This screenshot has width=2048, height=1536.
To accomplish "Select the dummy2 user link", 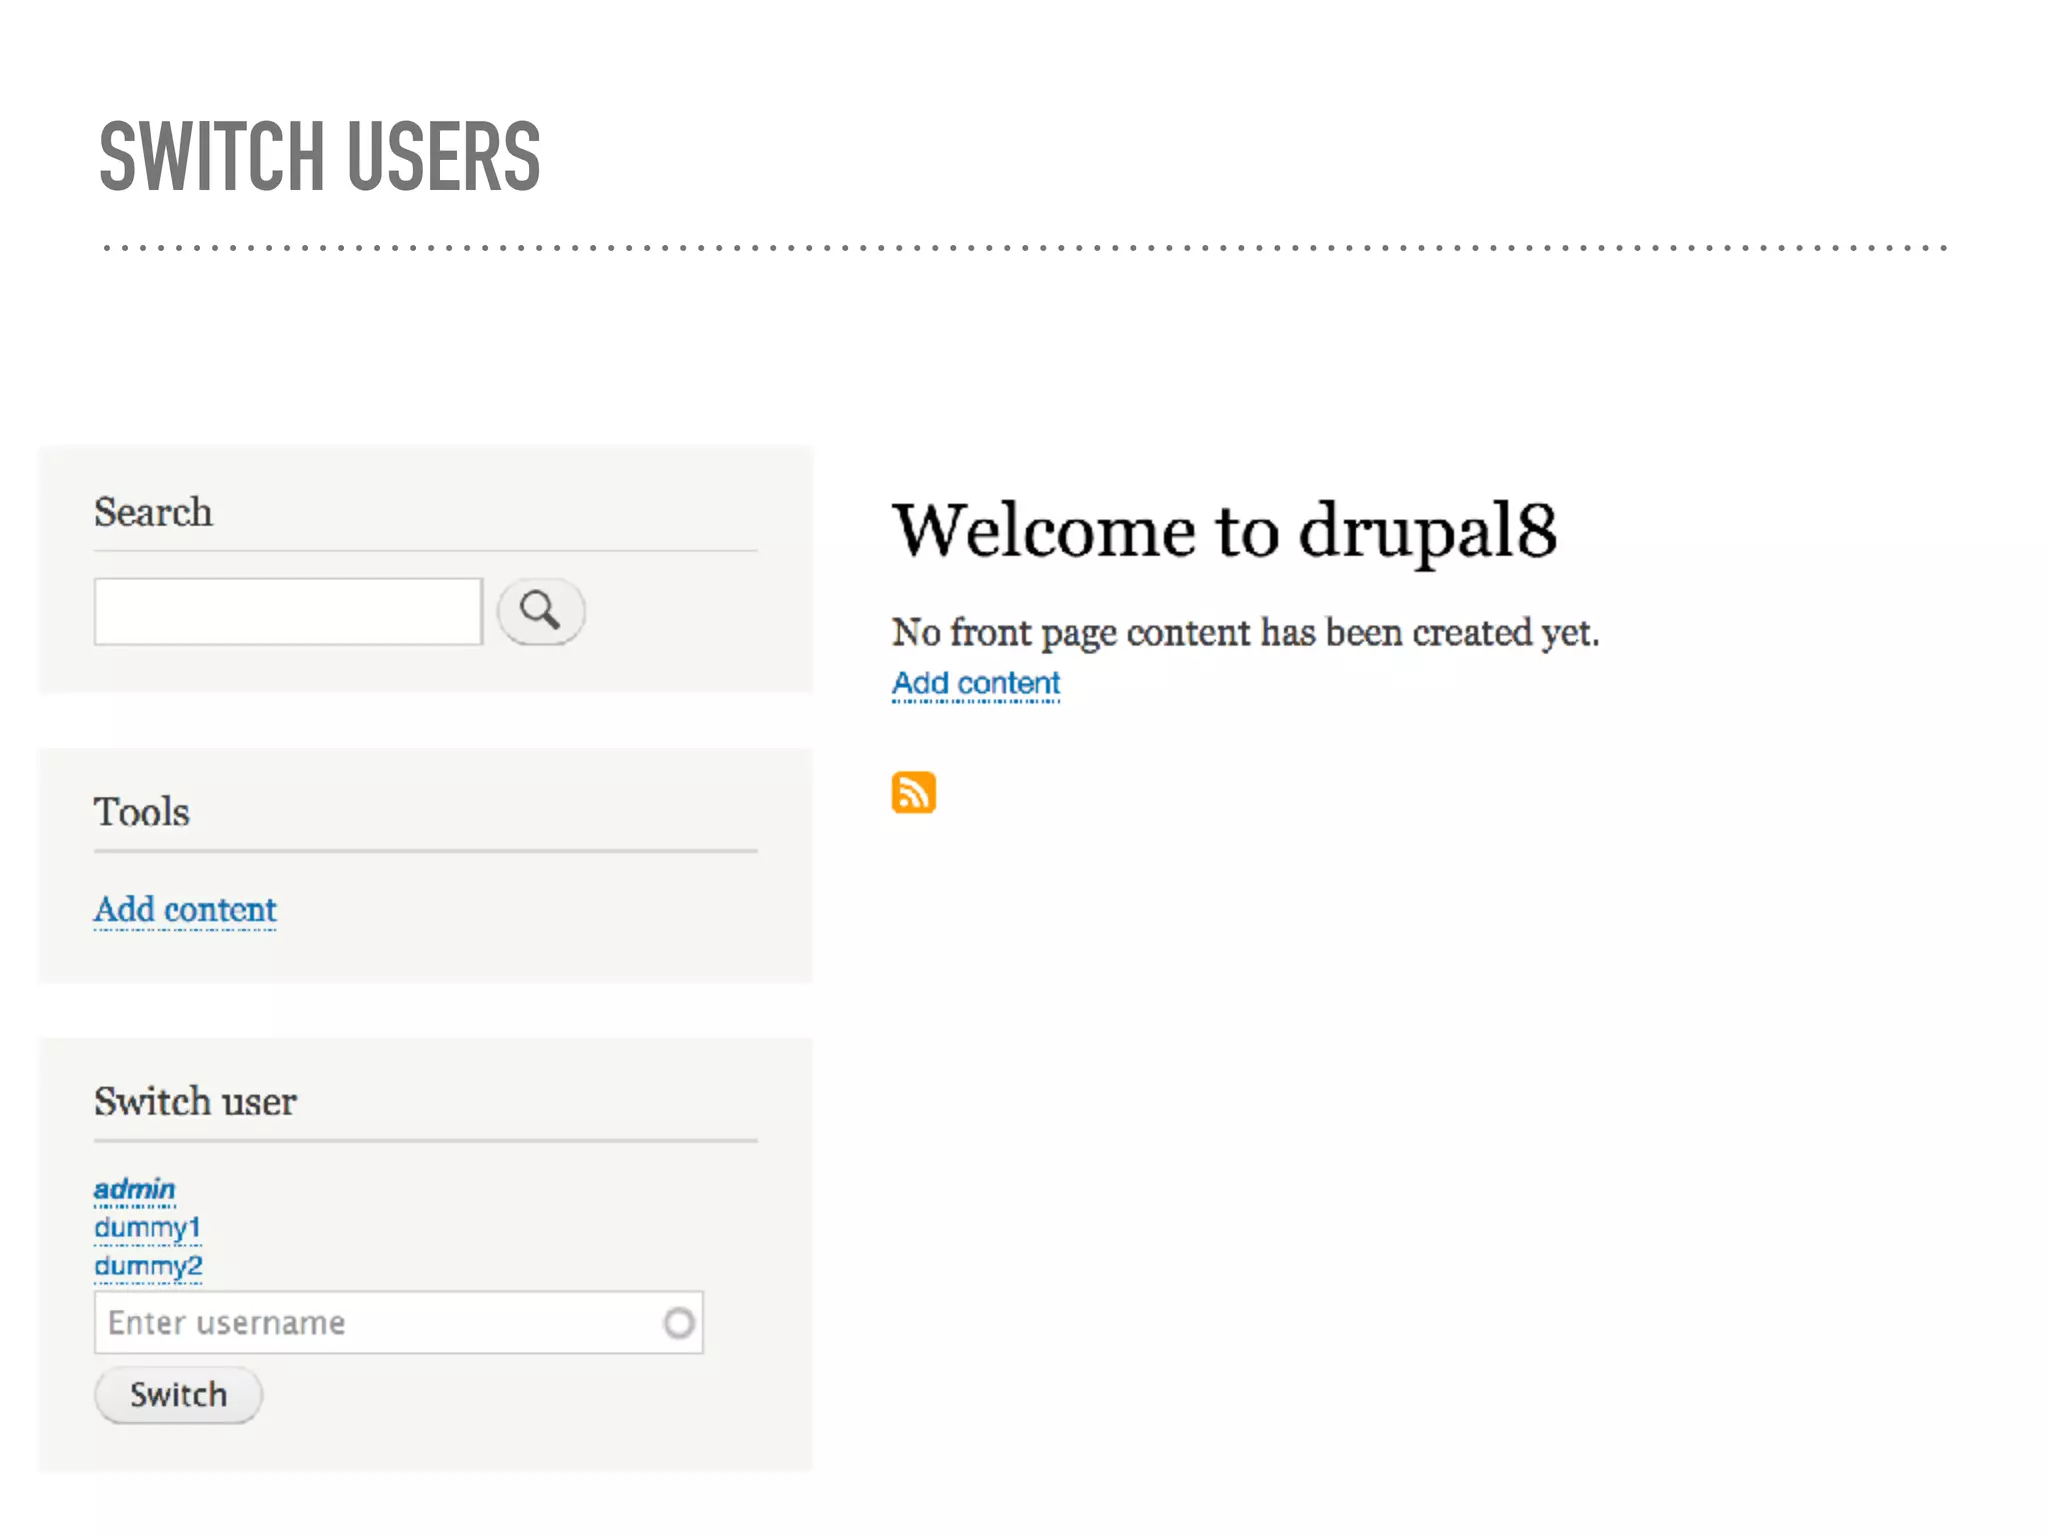I will point(148,1266).
